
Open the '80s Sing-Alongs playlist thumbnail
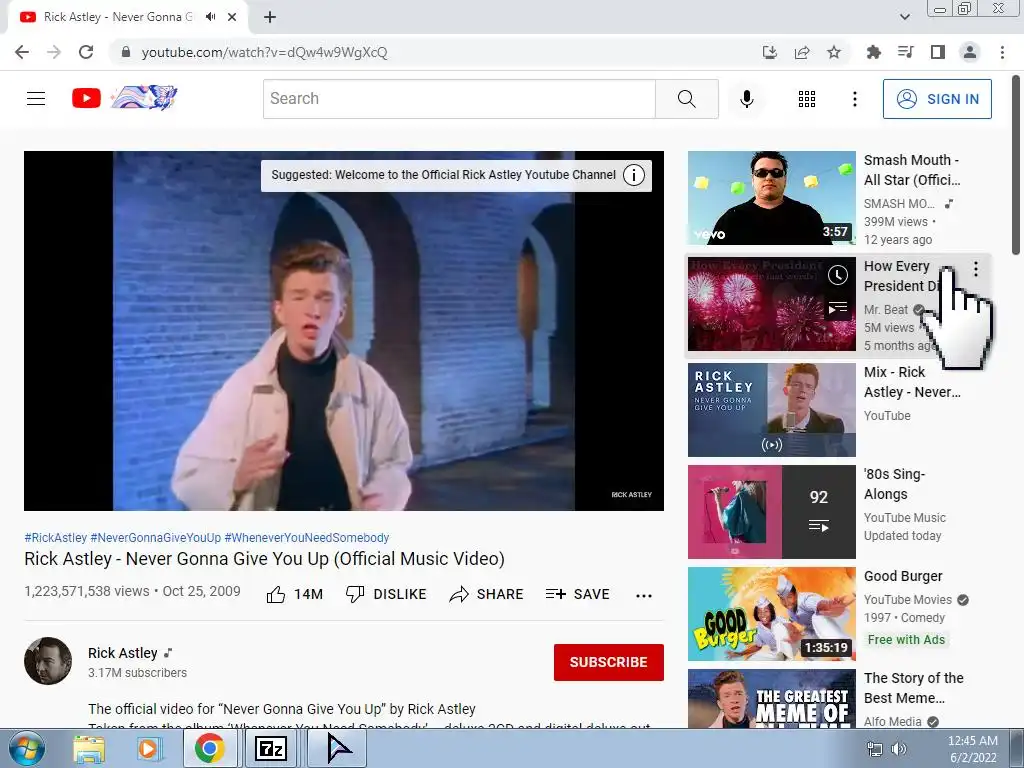coord(771,512)
